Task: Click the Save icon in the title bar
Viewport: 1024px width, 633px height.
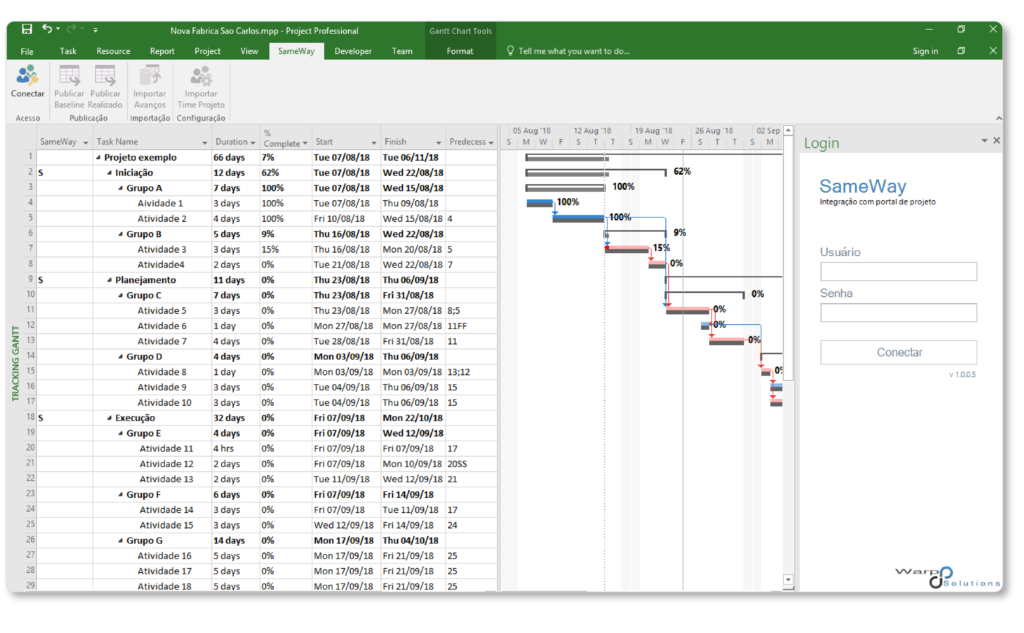Action: pos(27,30)
